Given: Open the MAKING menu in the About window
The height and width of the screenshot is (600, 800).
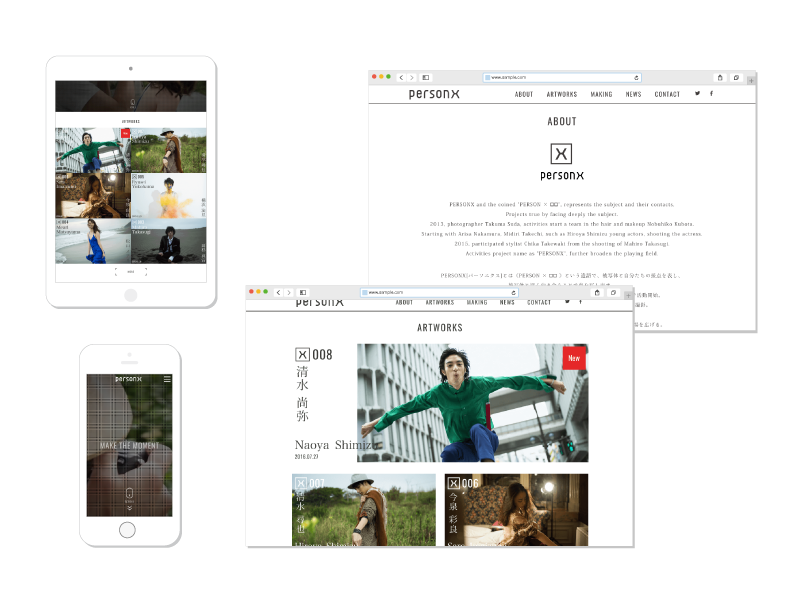Looking at the screenshot, I should pos(601,94).
